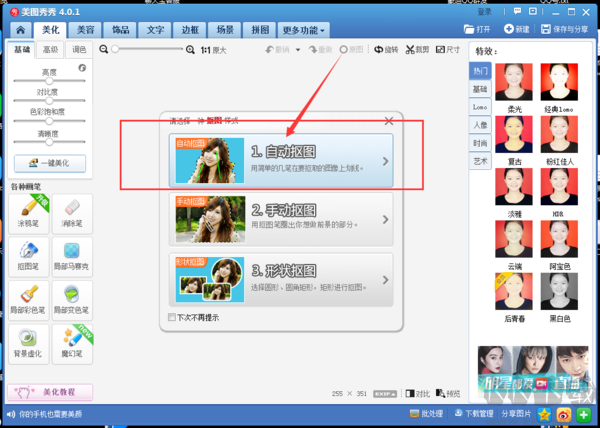Expand the undo history dropdown arrow
This screenshot has width=600, height=428.
(x=298, y=50)
